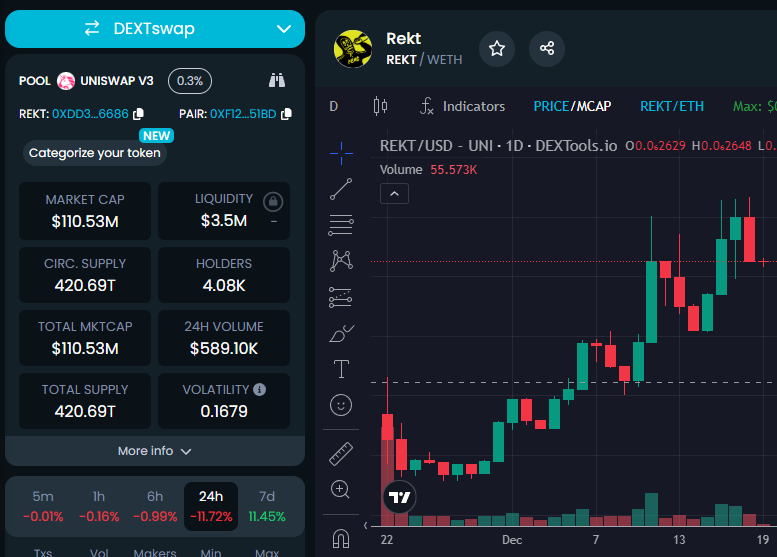The height and width of the screenshot is (557, 777).
Task: Click the TOTAL MKTCAP $110.53M card
Action: point(85,338)
